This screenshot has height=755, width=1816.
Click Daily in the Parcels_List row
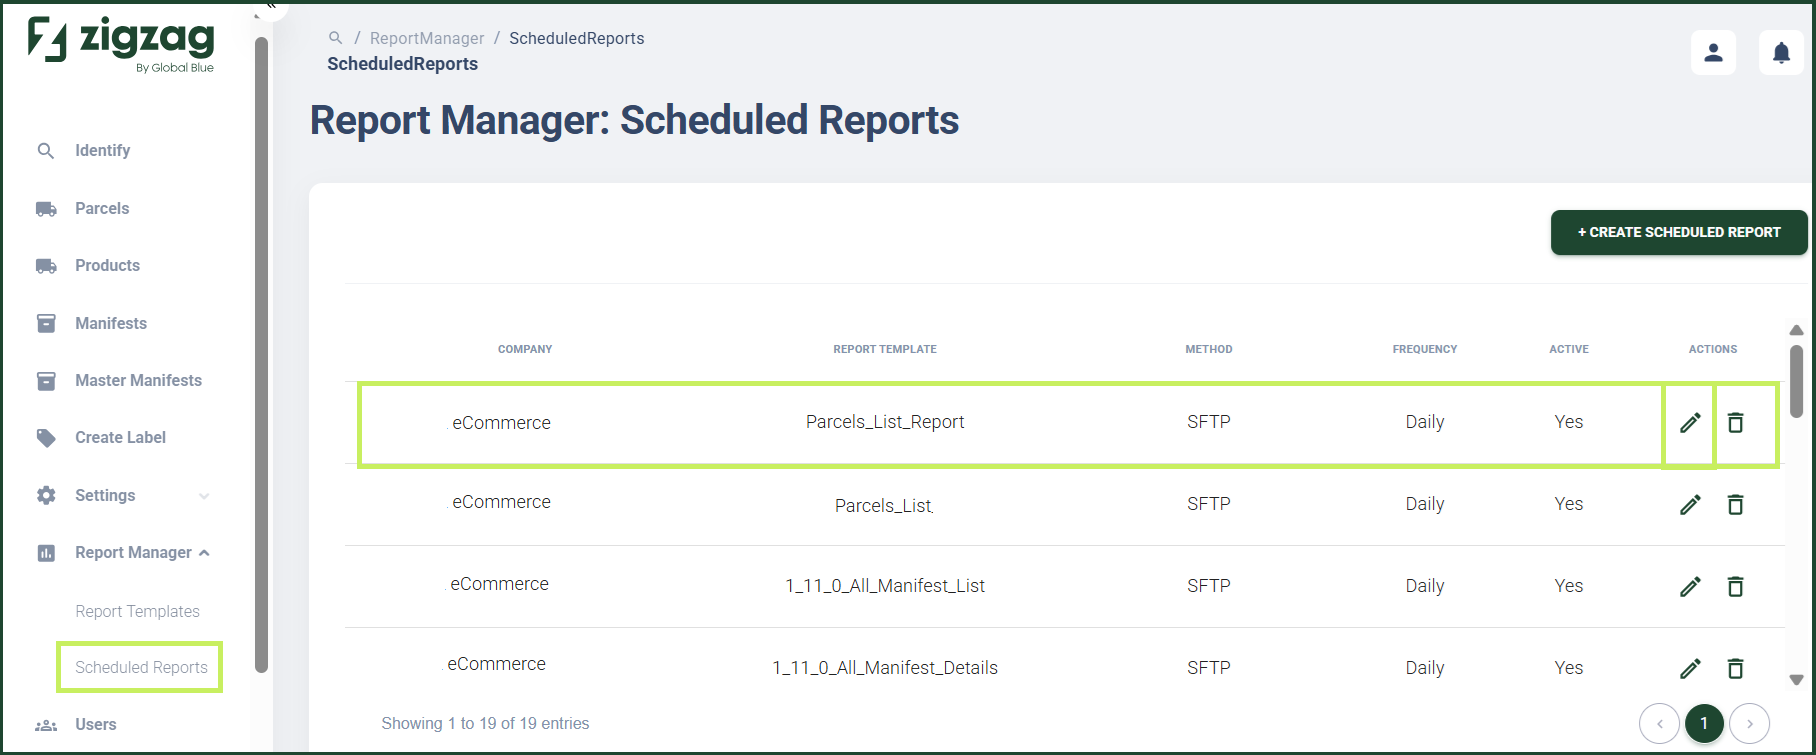tap(1425, 504)
